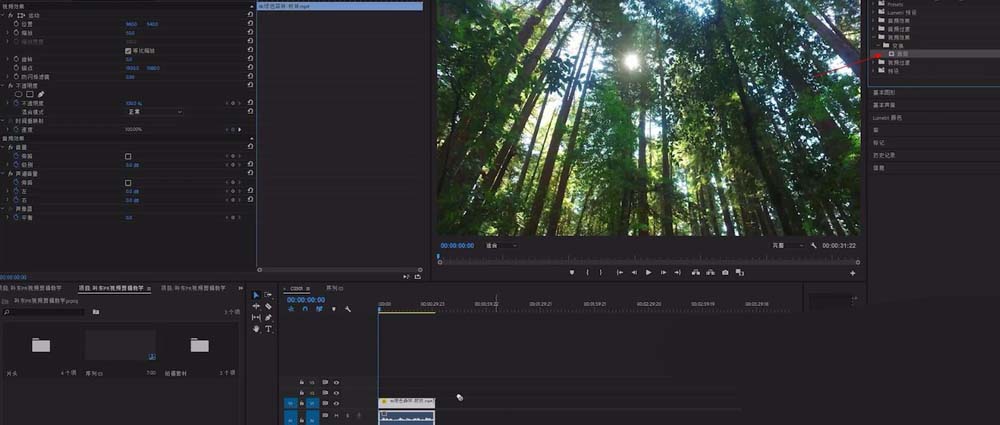The image size is (1000, 425).
Task: Add marker in Program Monitor
Action: [x=571, y=272]
